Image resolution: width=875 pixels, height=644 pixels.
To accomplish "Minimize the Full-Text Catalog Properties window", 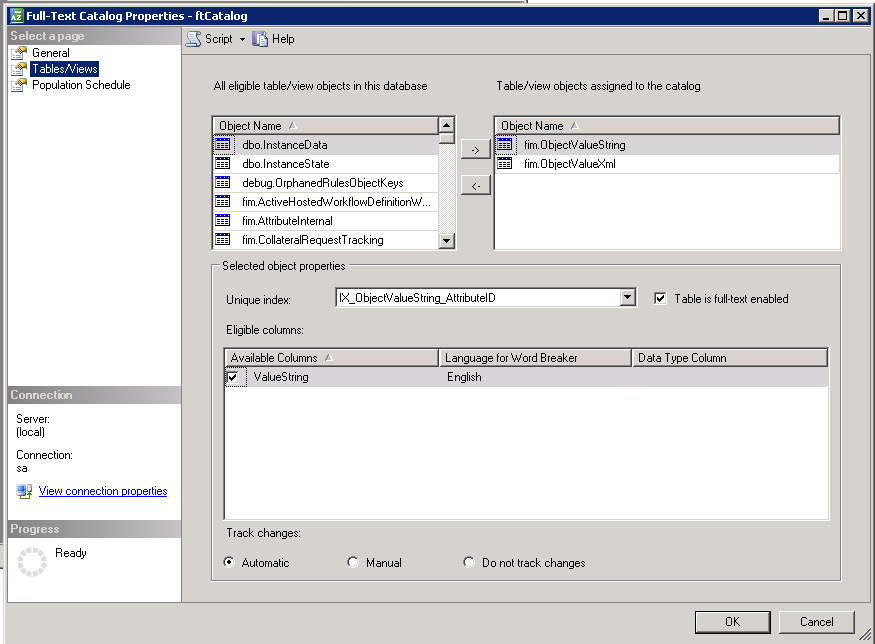I will pyautogui.click(x=826, y=16).
